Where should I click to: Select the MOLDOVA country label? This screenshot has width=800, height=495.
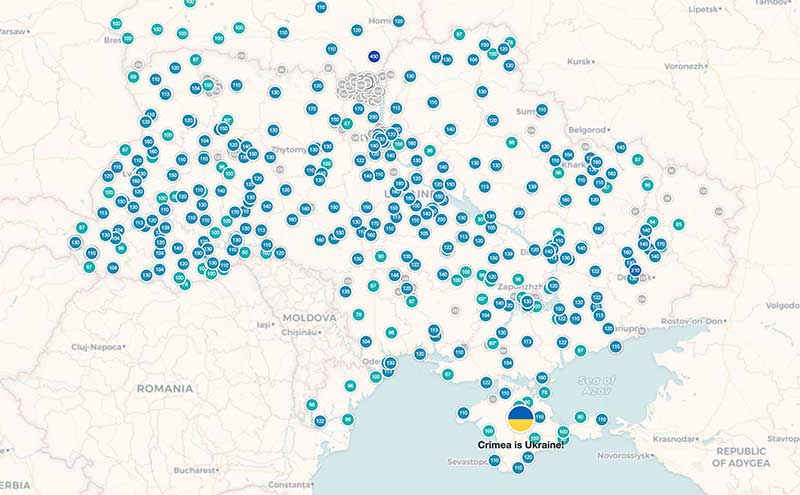[310, 317]
